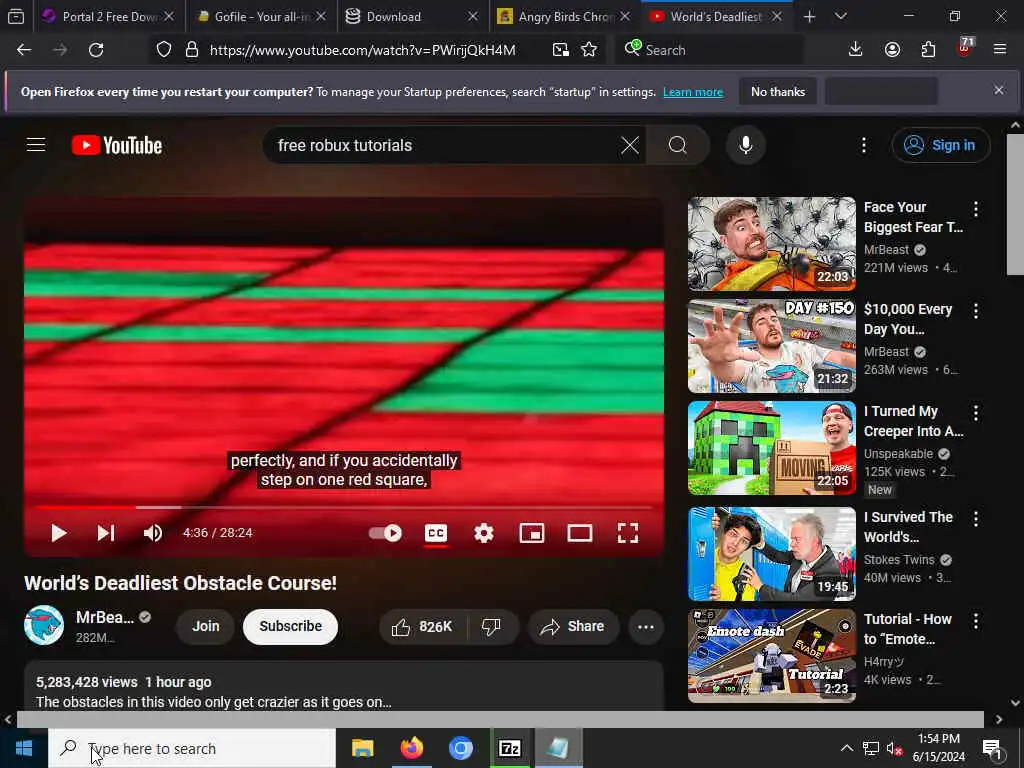Reload the current page
1024x768 pixels.
[96, 50]
